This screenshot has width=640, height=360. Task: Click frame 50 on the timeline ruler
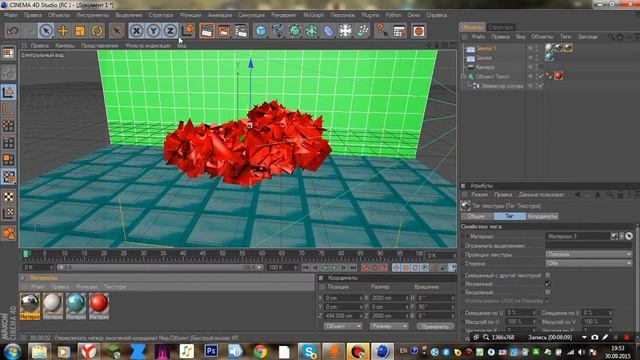pyautogui.click(x=222, y=254)
